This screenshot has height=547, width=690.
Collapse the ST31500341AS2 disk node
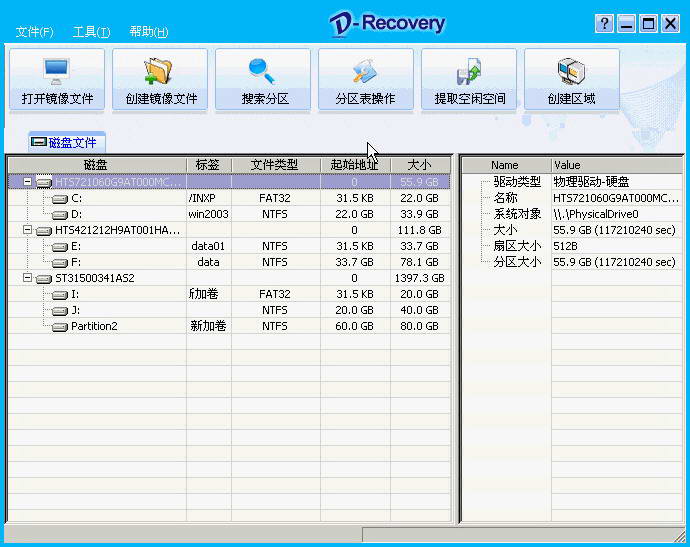click(27, 278)
